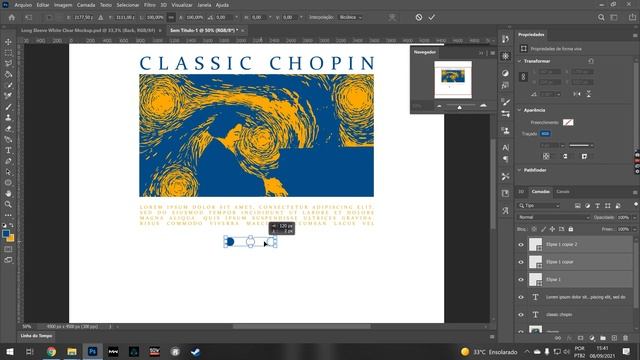Select the Ellipse shape tool

point(8,182)
